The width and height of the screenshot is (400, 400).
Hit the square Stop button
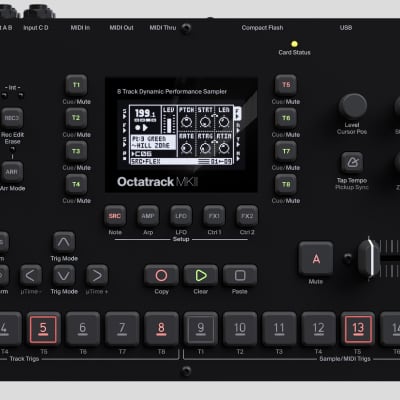[x=240, y=276]
